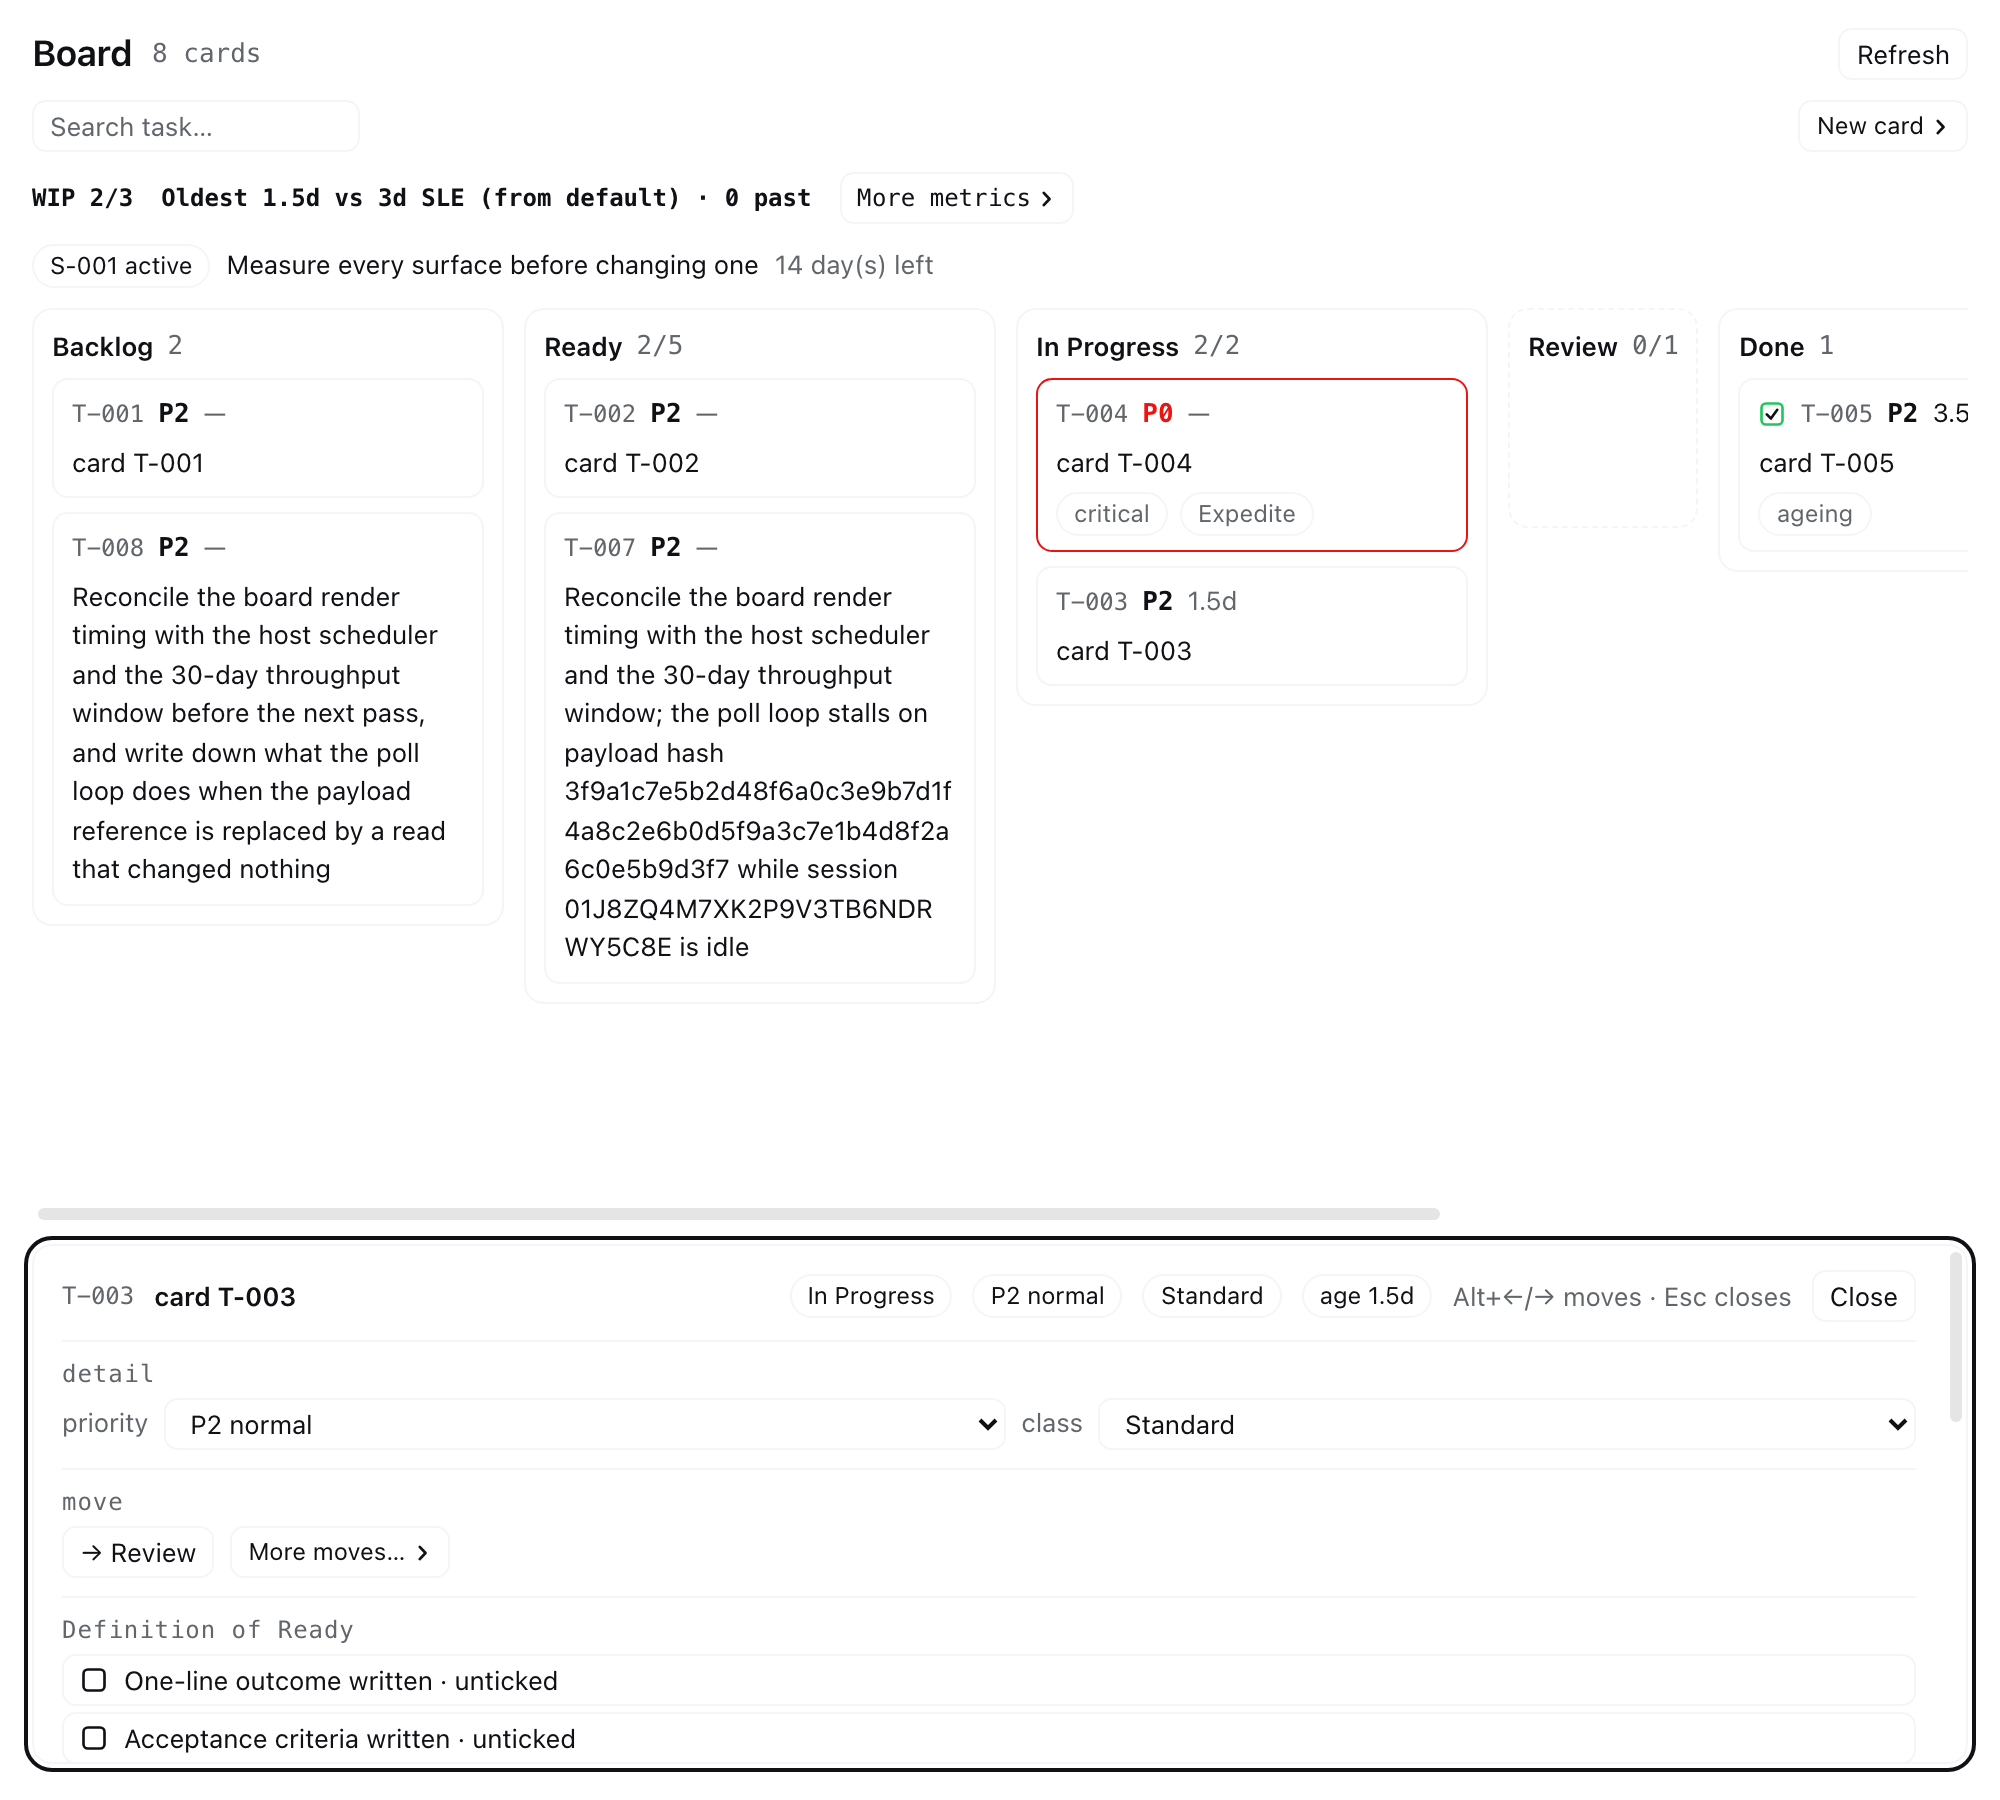Viewport: 2000px width, 1800px height.
Task: Click the 'Expedite' tag on T-004
Action: (x=1246, y=514)
